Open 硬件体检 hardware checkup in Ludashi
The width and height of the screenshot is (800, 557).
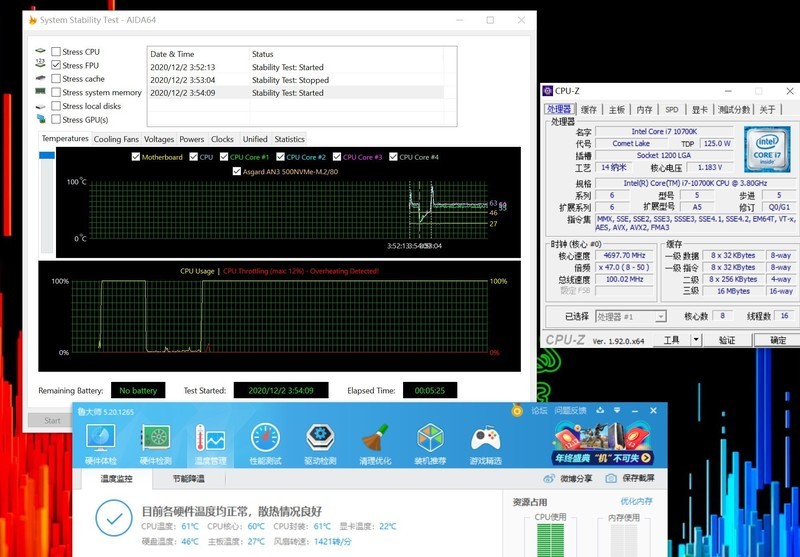[x=101, y=444]
